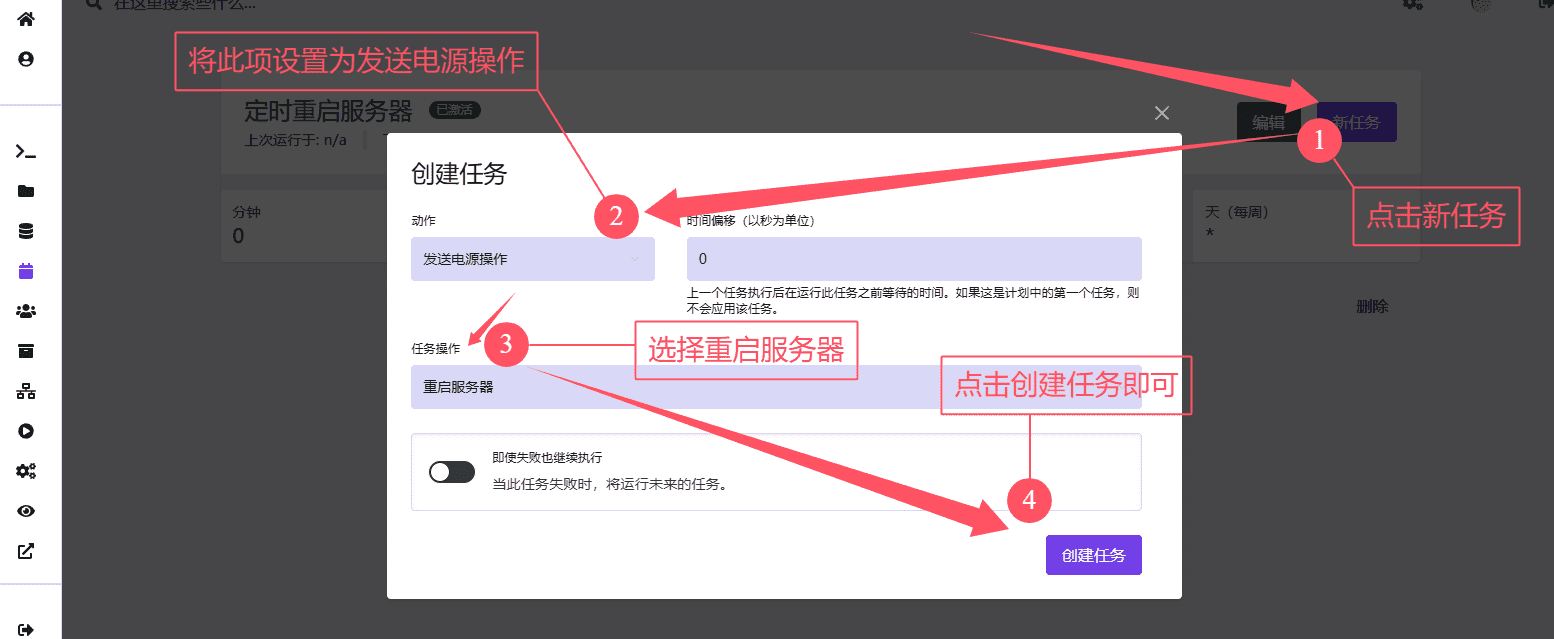Toggle the 即使失败也继续执行 switch

[x=452, y=472]
